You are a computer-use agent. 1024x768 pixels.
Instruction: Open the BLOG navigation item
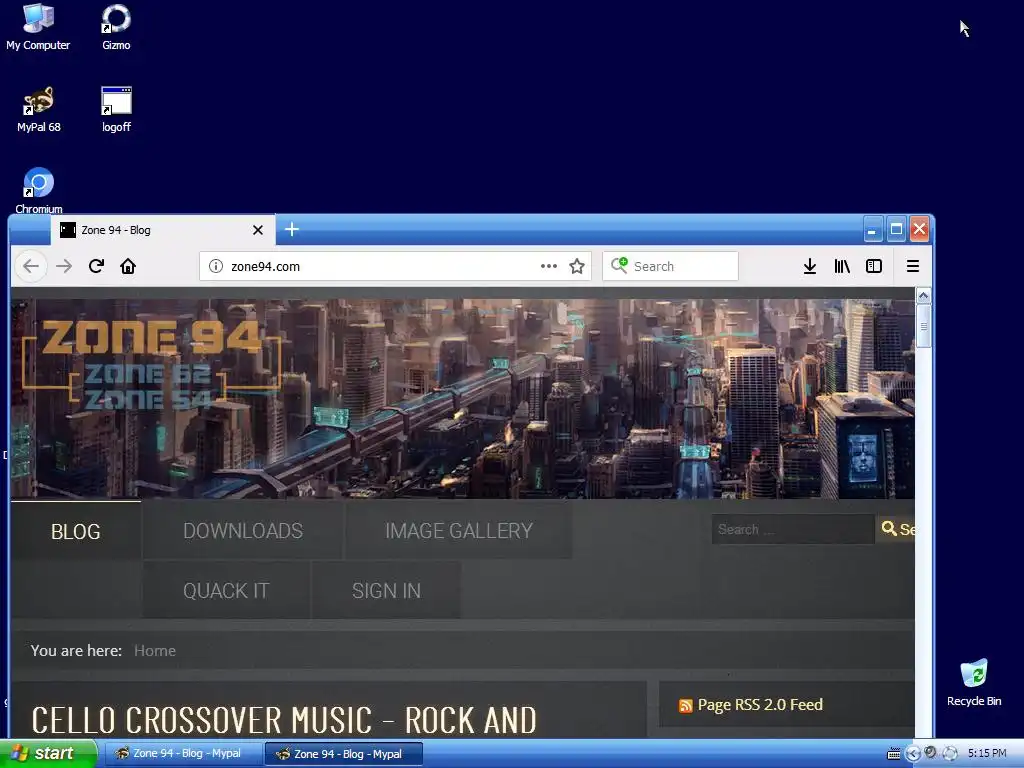76,531
